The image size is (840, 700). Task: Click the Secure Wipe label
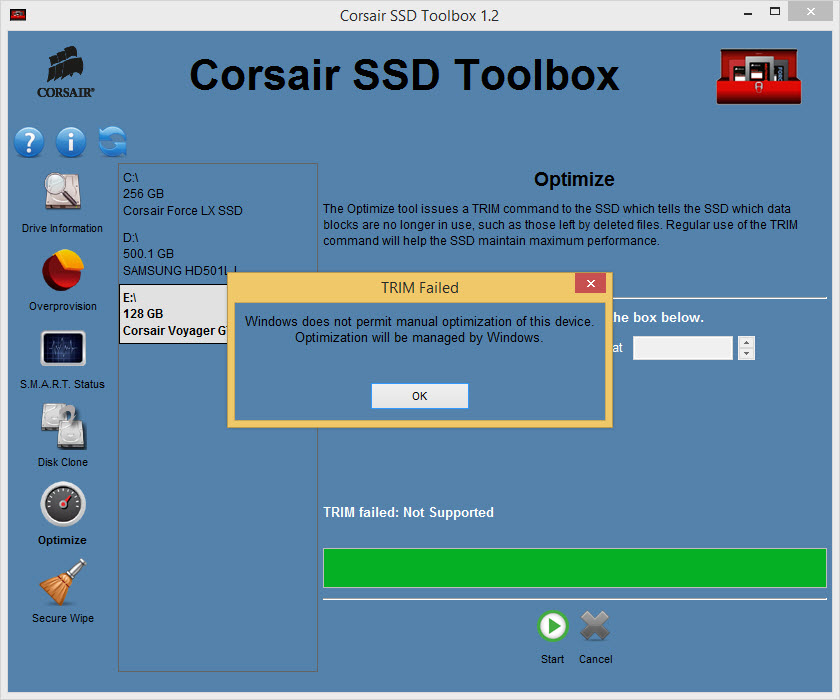(63, 618)
